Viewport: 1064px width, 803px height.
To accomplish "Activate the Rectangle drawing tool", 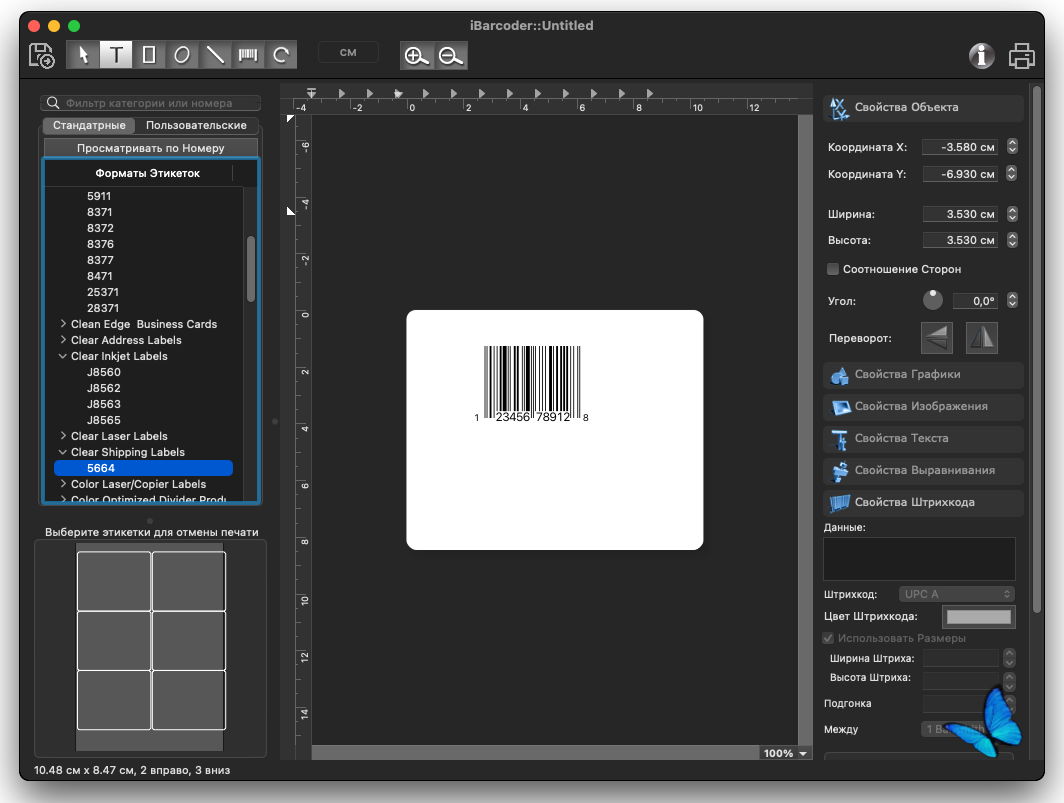I will (149, 55).
